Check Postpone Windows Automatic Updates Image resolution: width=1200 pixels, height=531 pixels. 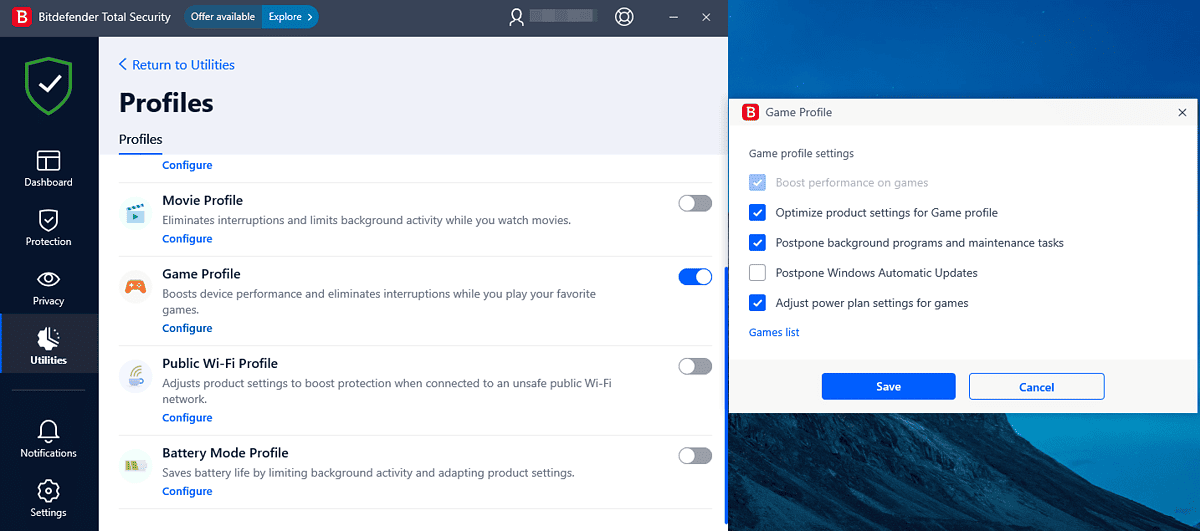(758, 273)
